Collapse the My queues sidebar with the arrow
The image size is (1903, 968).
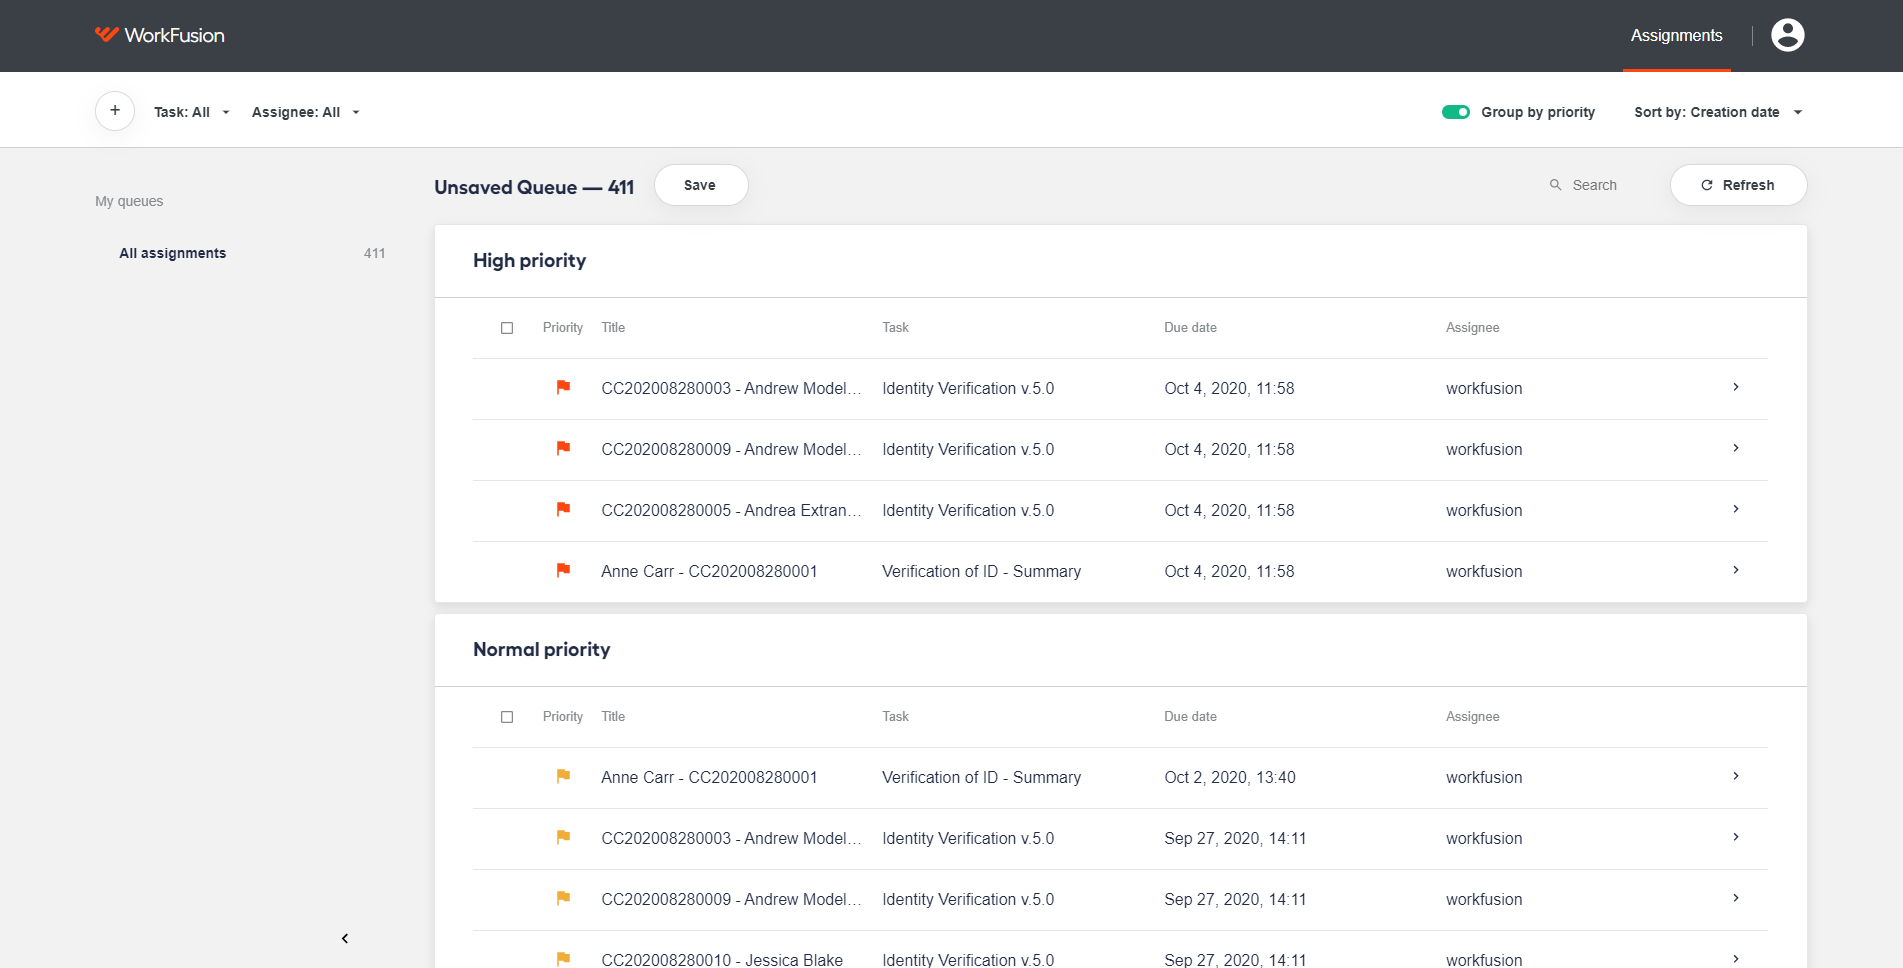point(345,938)
